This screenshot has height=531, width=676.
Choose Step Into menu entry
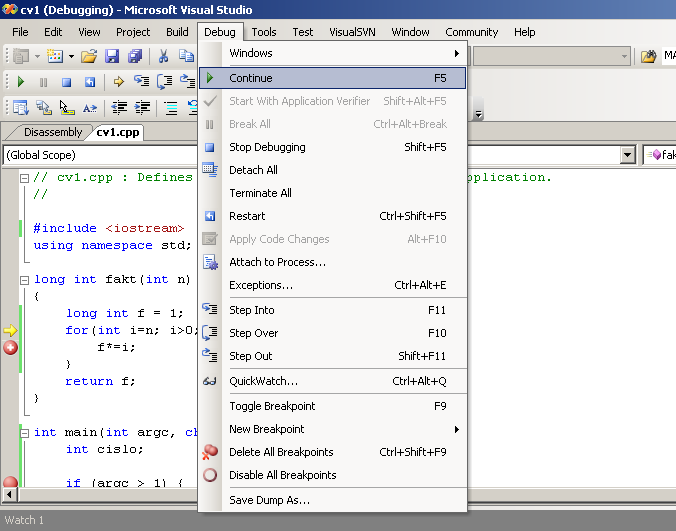tap(332, 310)
